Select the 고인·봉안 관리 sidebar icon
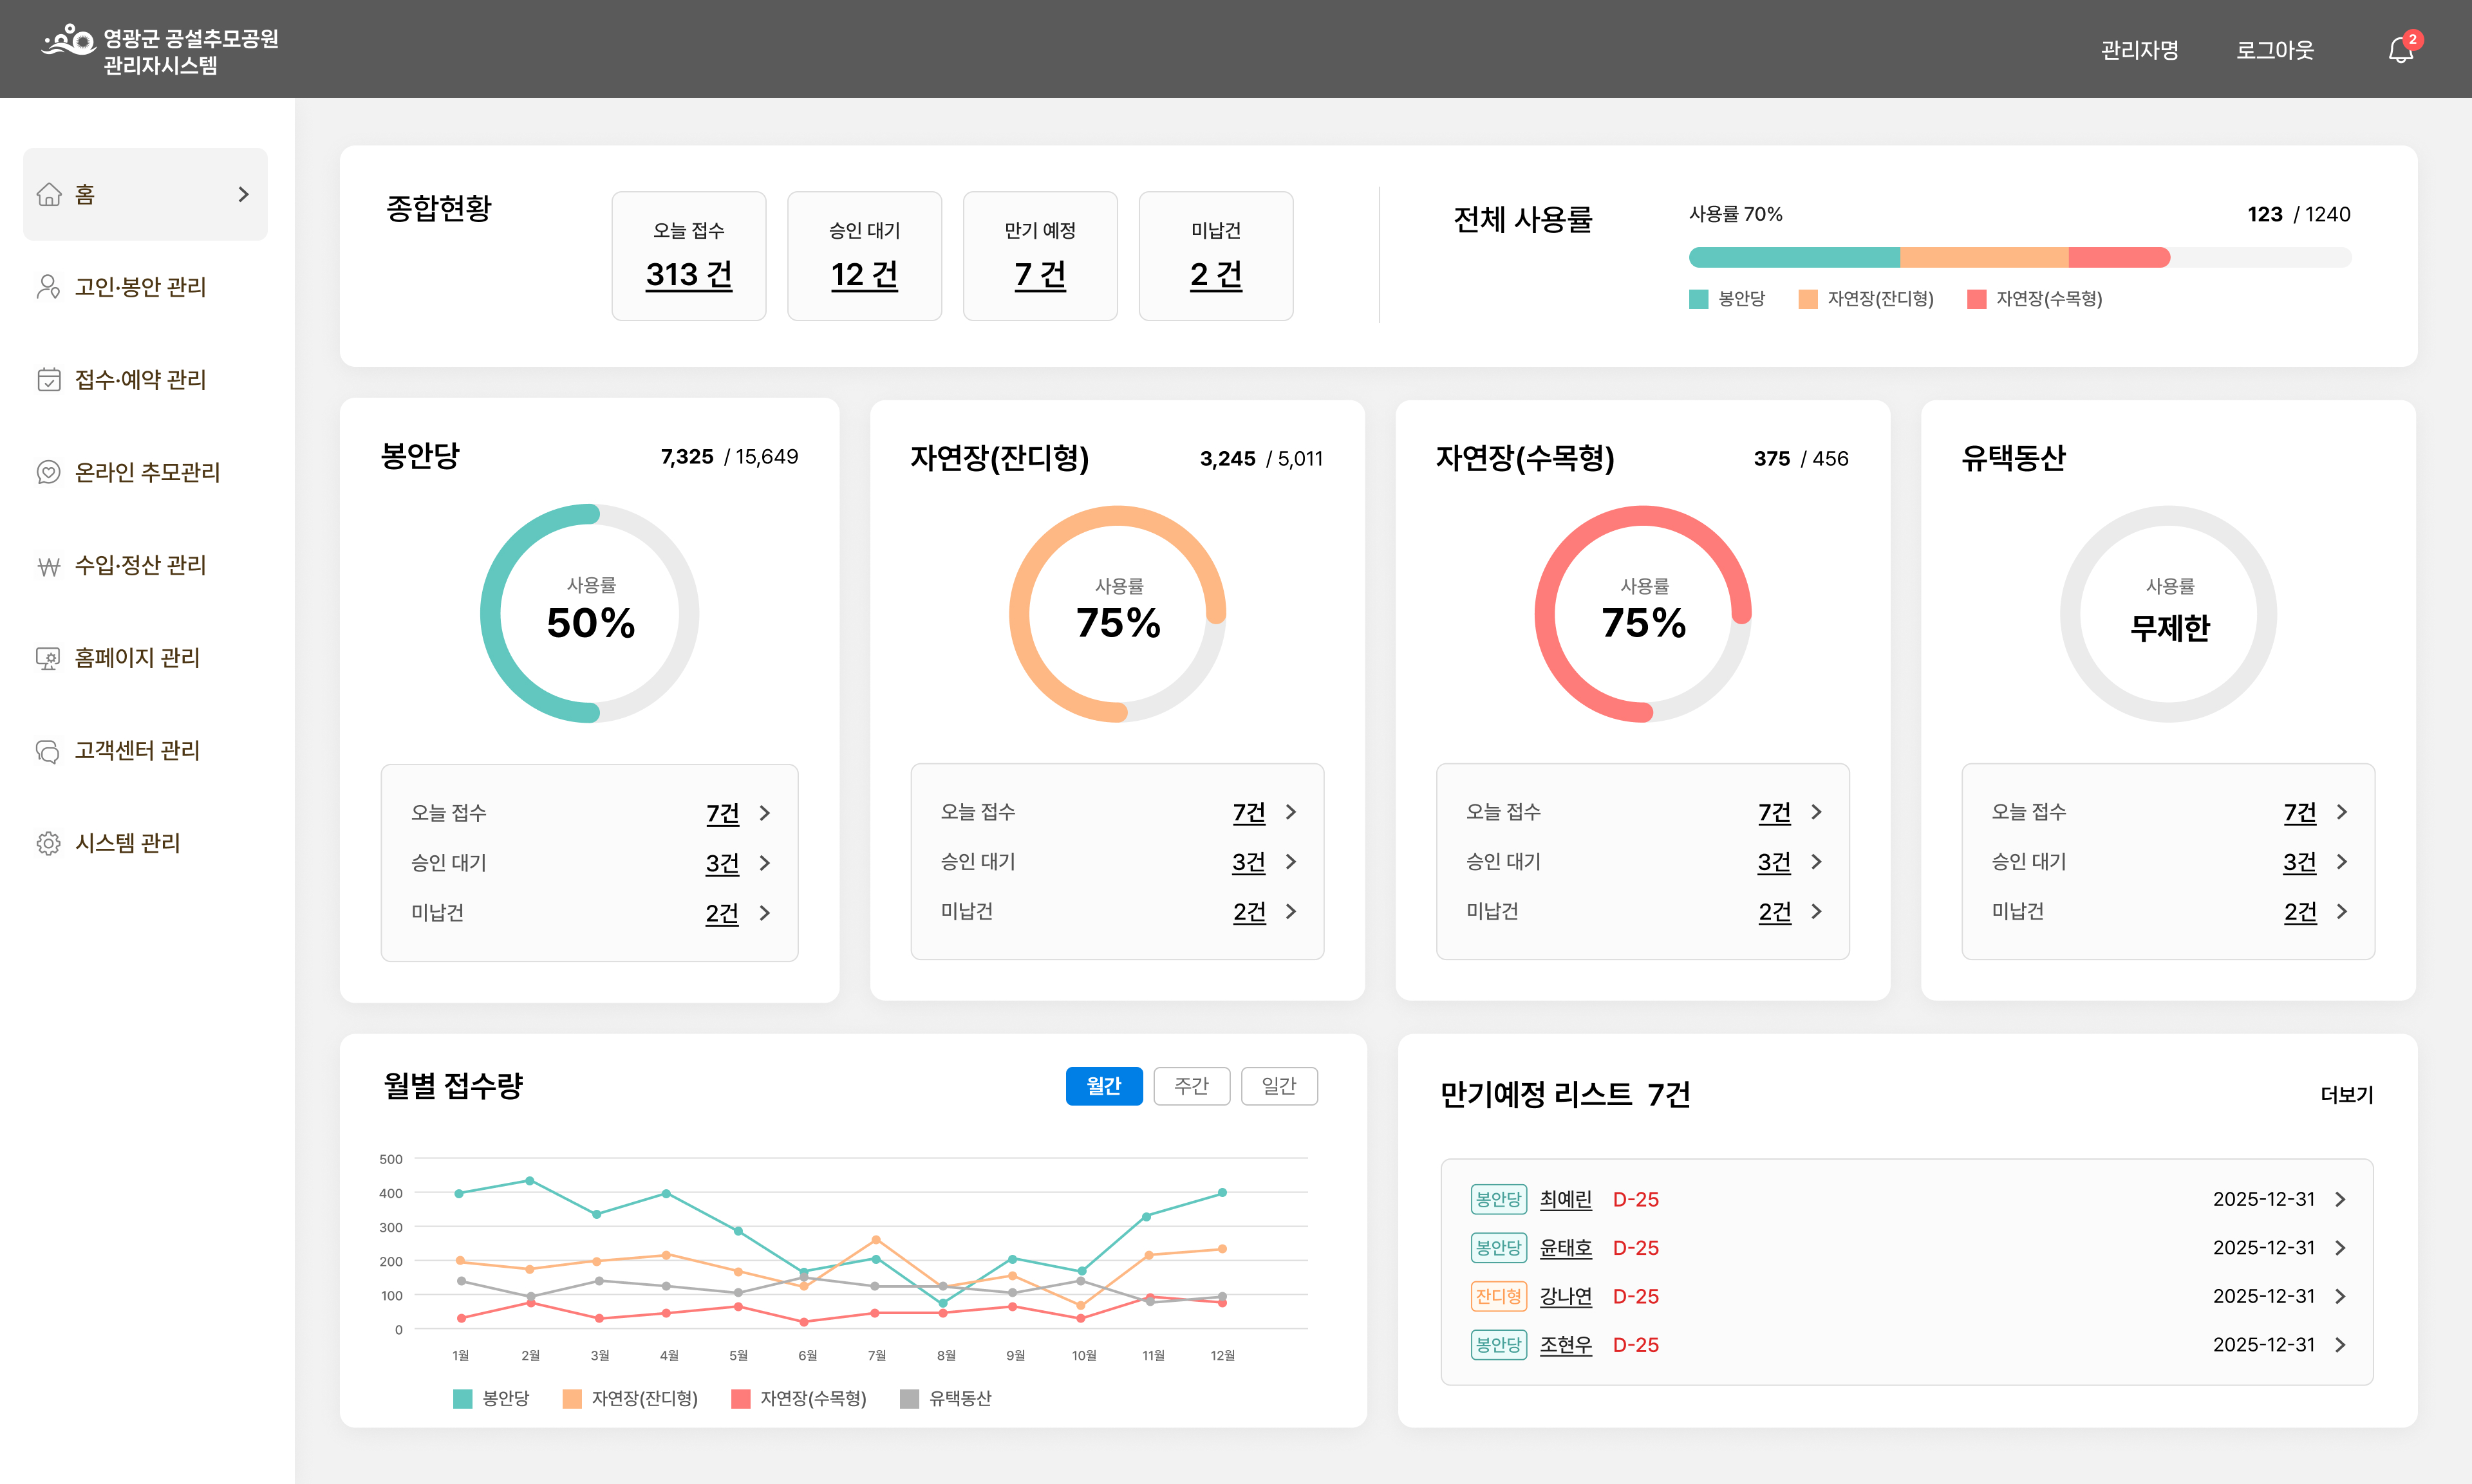 (x=49, y=288)
